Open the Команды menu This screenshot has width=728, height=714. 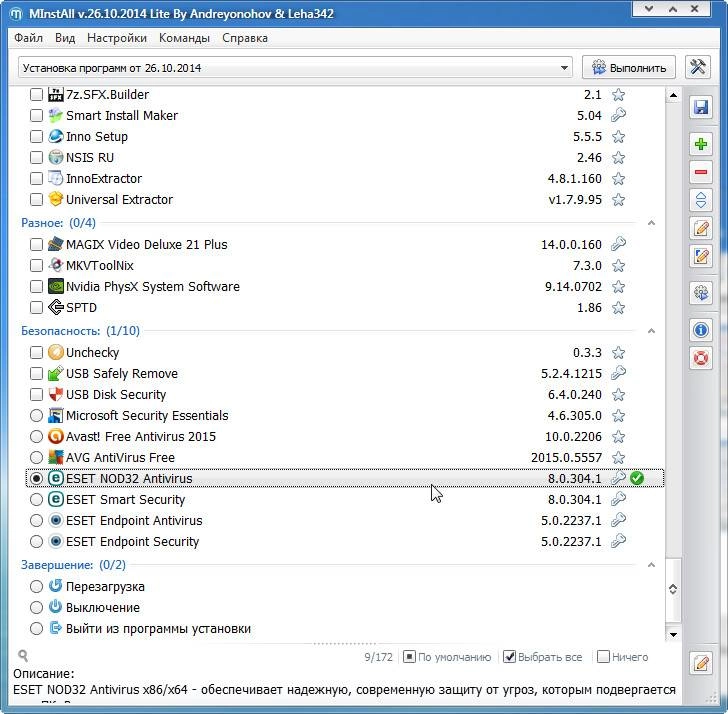coord(184,38)
